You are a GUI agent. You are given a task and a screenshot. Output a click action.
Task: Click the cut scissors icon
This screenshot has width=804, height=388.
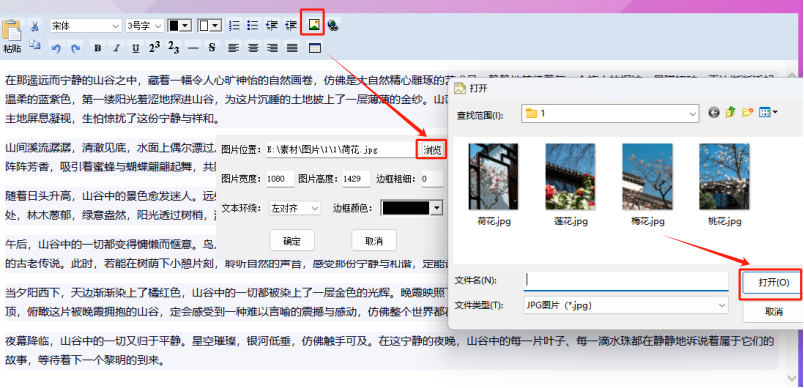pos(35,26)
